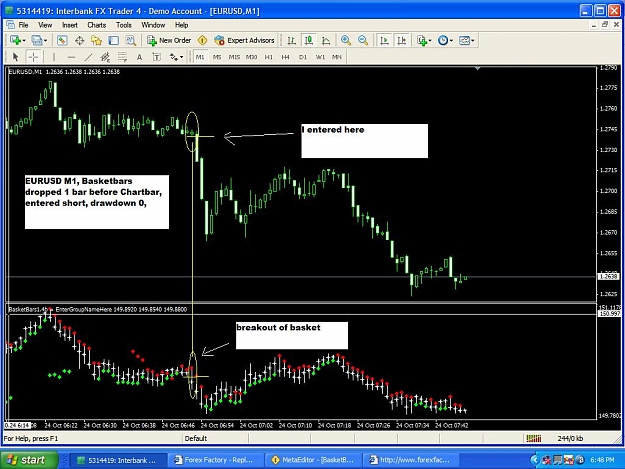This screenshot has height=469, width=625.
Task: Select the Text Label tool
Action: (157, 57)
